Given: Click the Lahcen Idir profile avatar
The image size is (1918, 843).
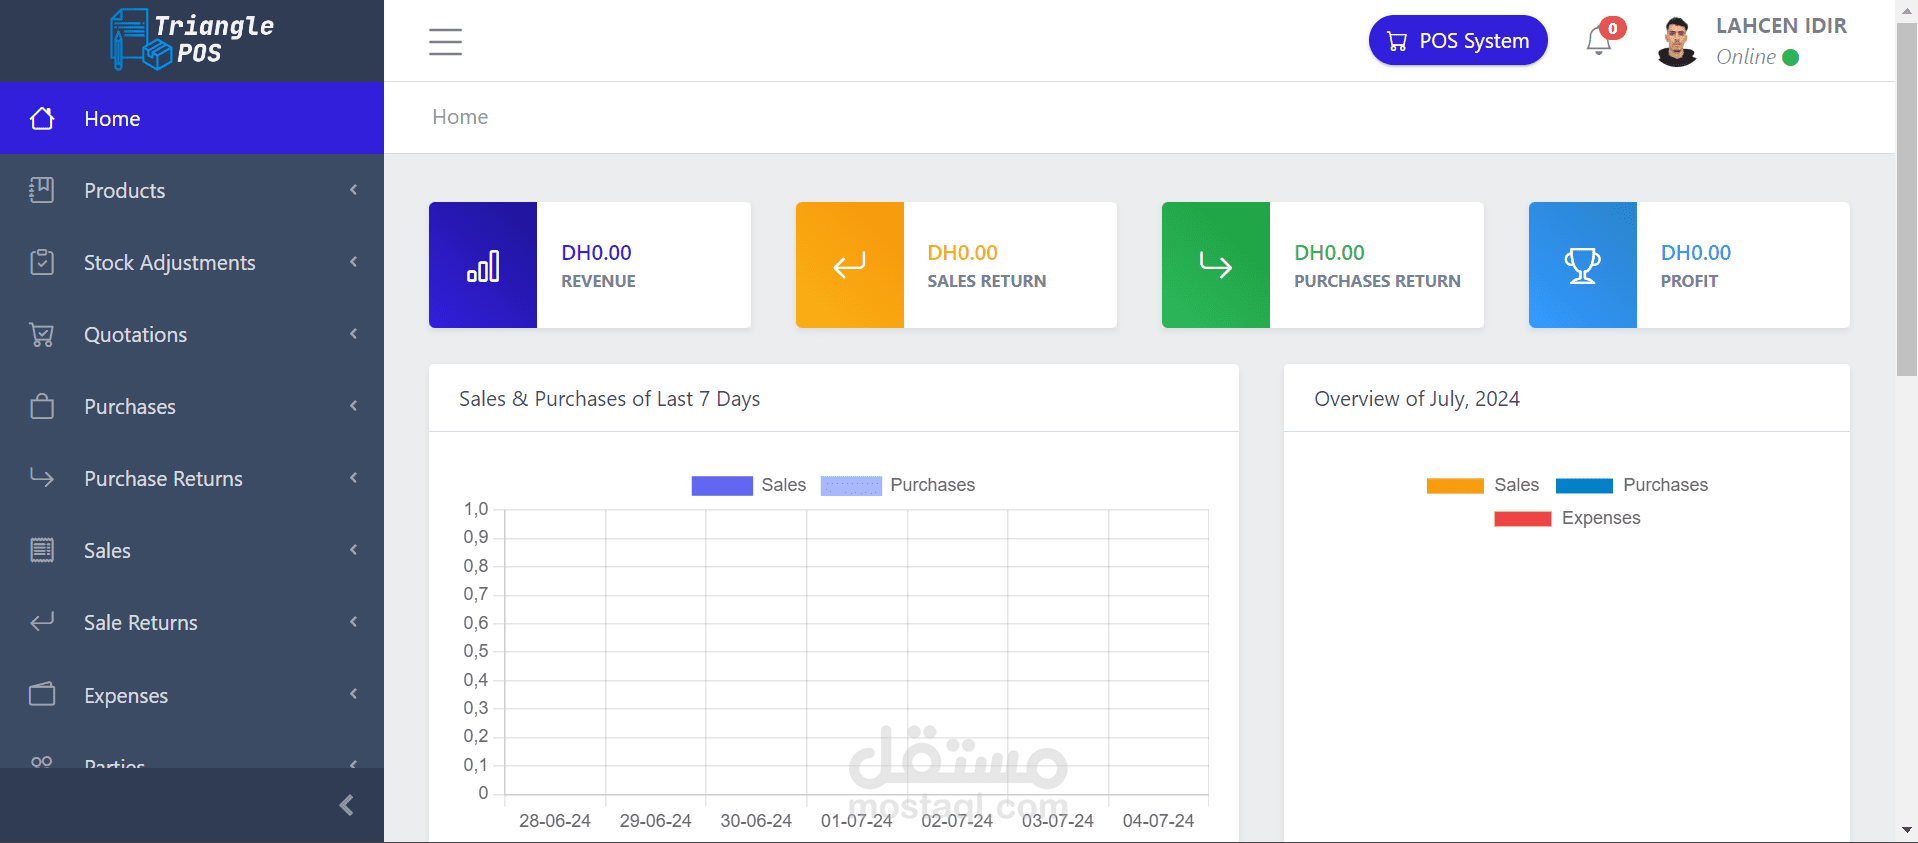Looking at the screenshot, I should [x=1677, y=42].
